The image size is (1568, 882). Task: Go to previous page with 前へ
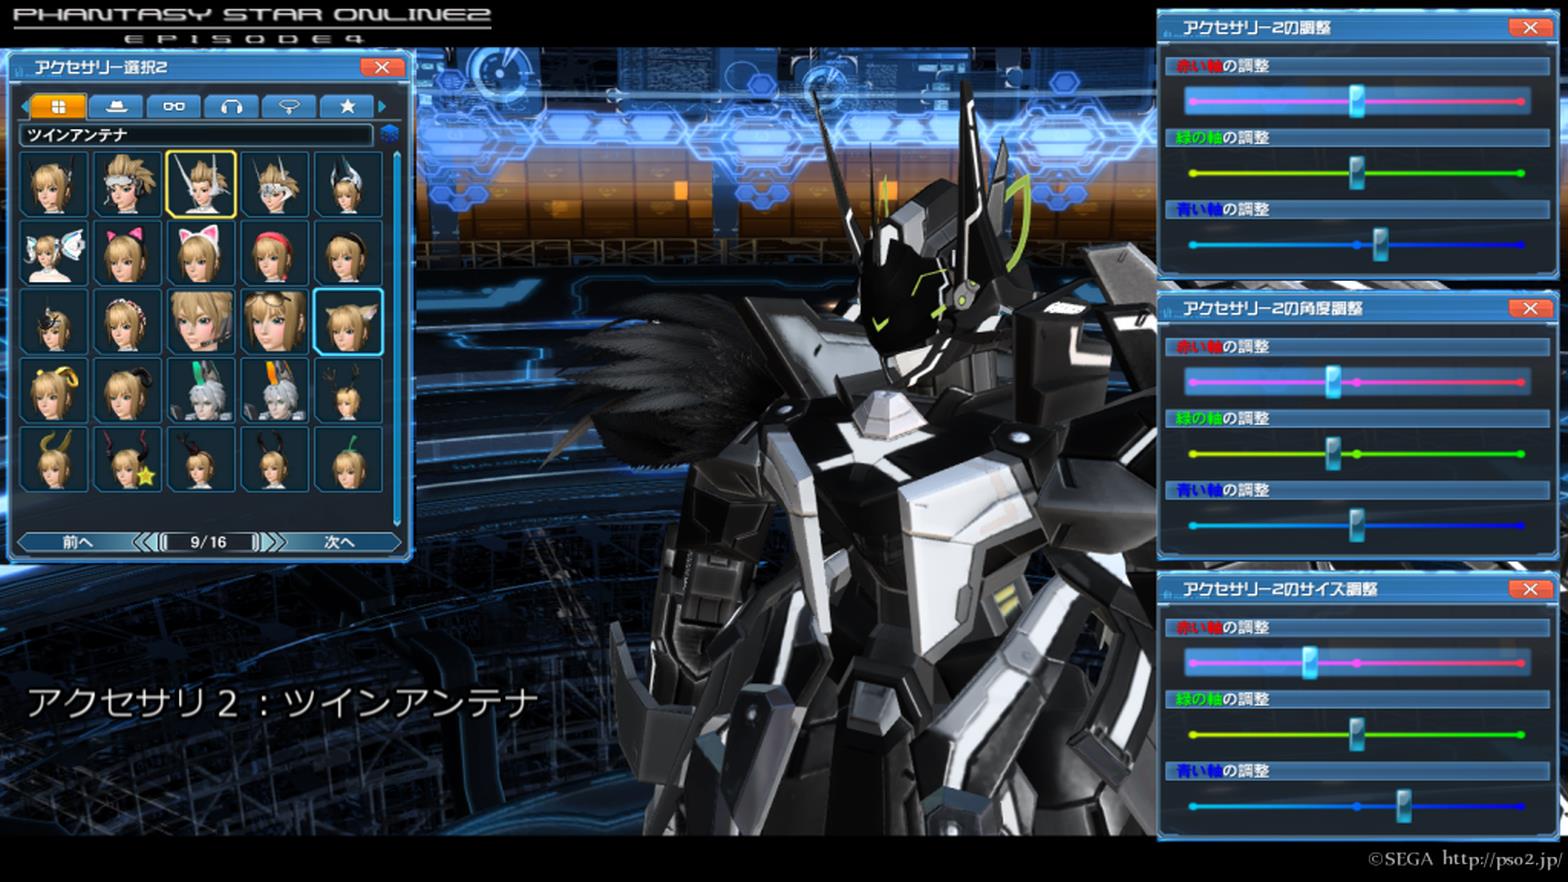point(77,542)
